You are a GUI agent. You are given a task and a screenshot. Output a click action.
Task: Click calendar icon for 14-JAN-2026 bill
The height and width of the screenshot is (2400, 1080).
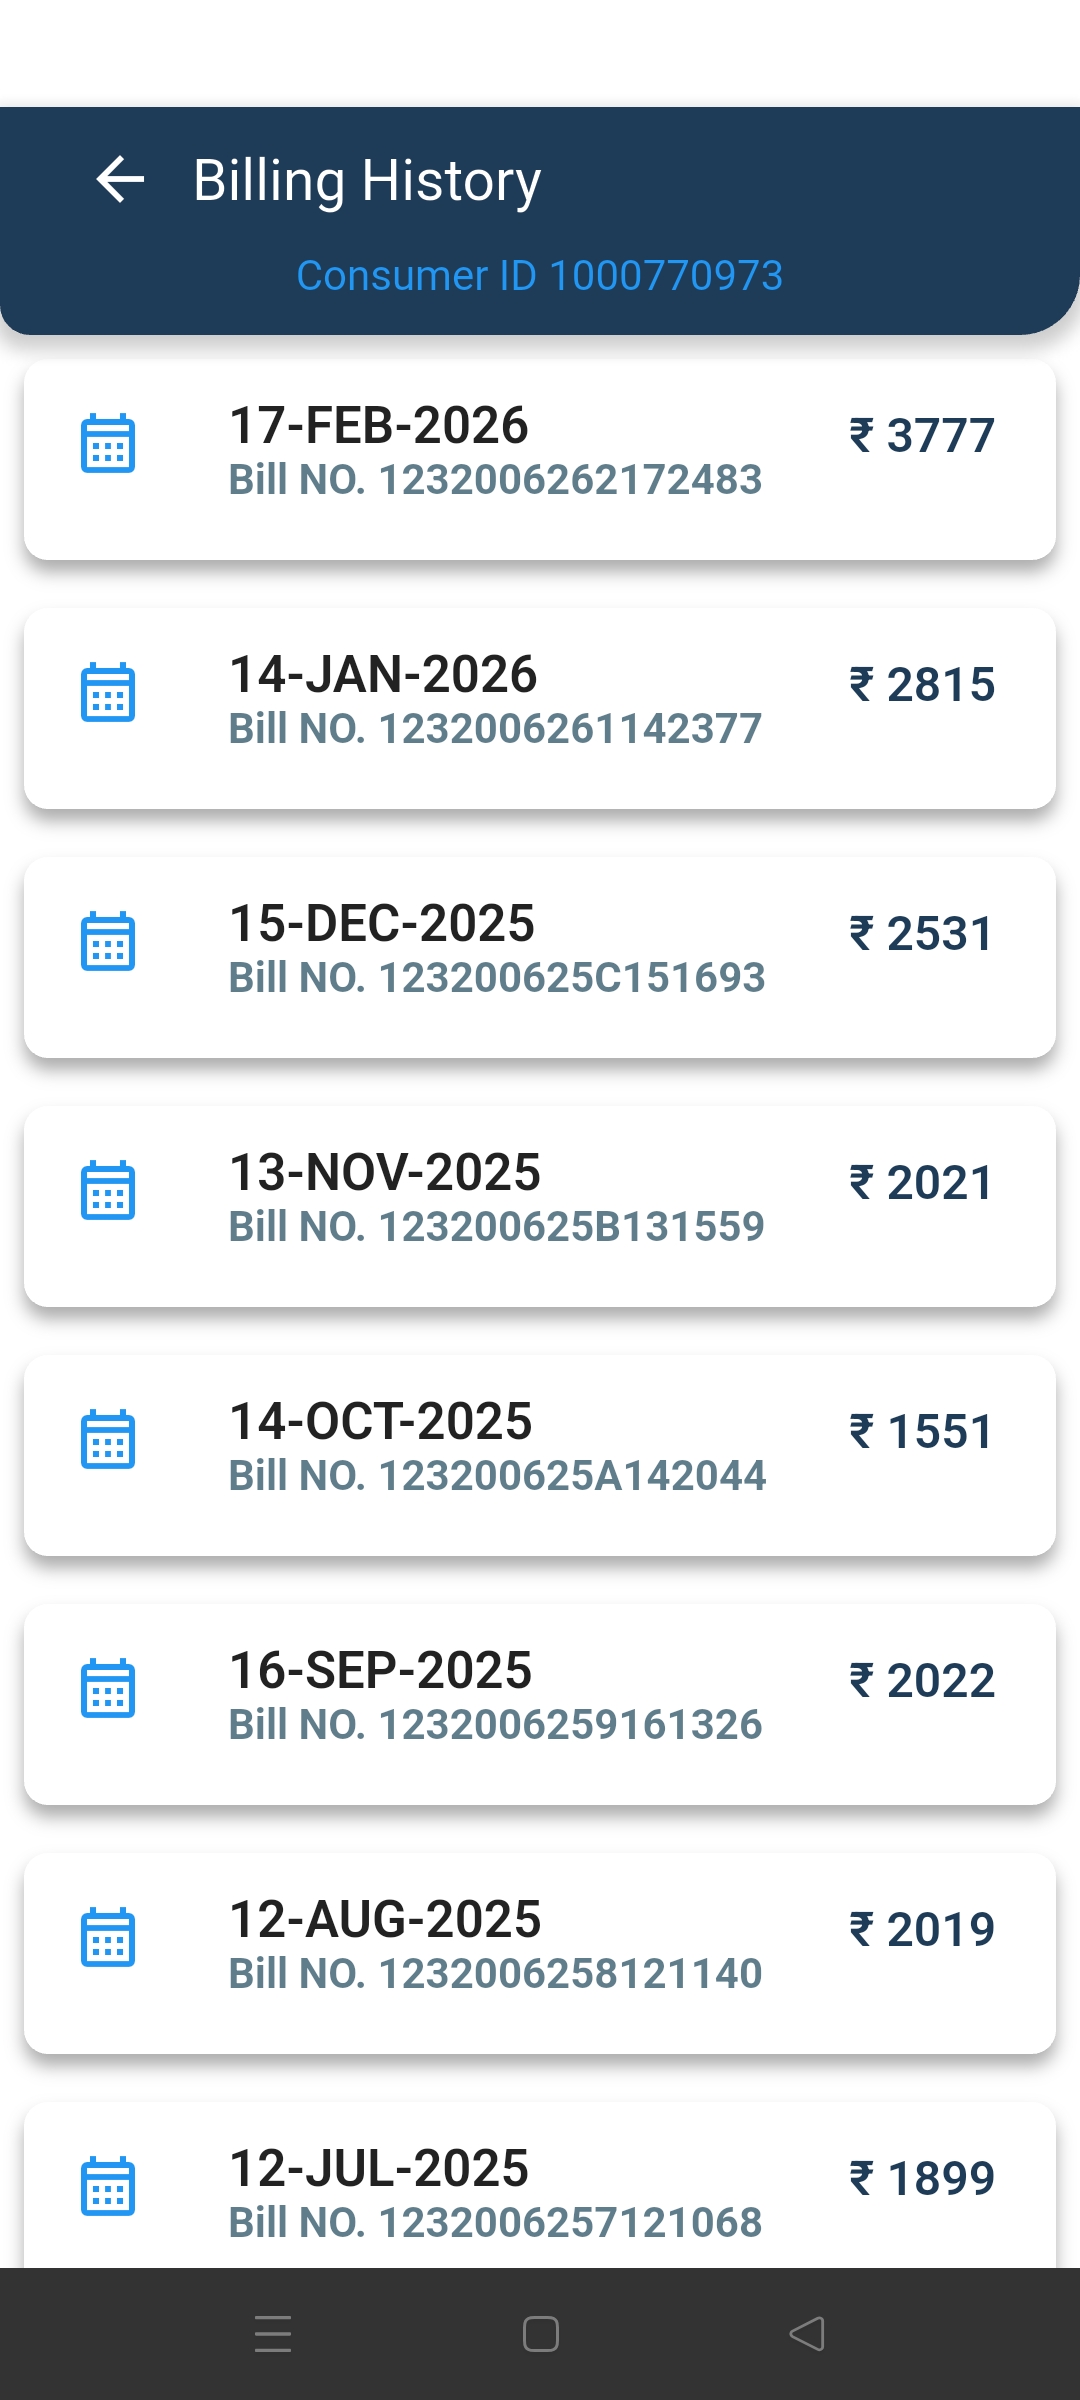coord(108,692)
